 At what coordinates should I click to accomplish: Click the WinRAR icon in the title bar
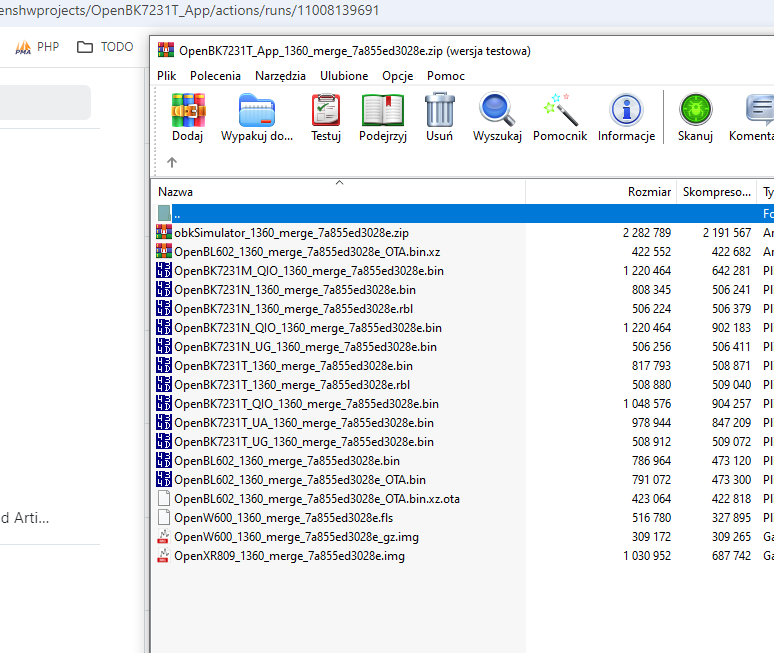coord(166,50)
